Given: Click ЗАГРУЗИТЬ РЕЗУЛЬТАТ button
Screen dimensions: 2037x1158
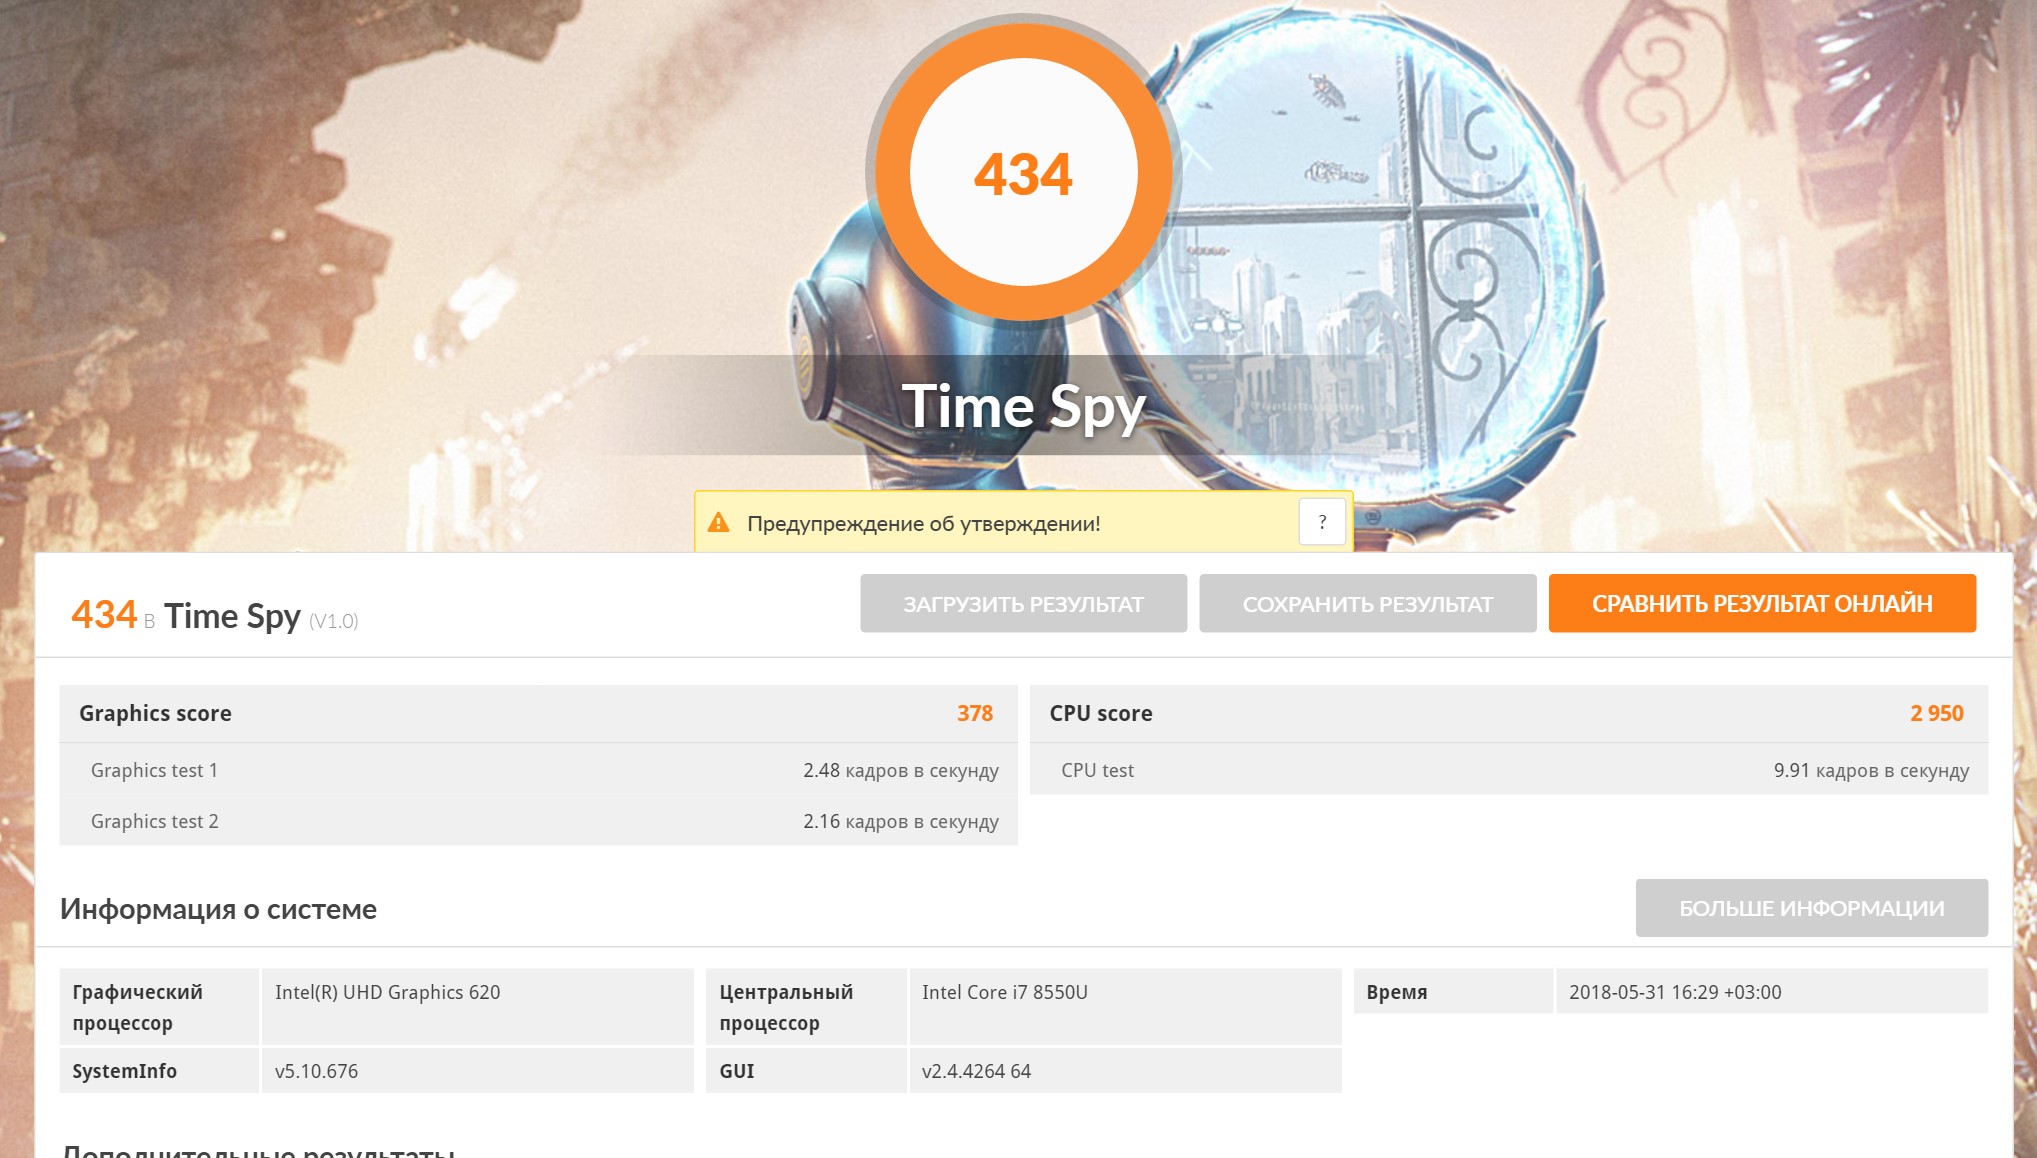Looking at the screenshot, I should 1023,603.
